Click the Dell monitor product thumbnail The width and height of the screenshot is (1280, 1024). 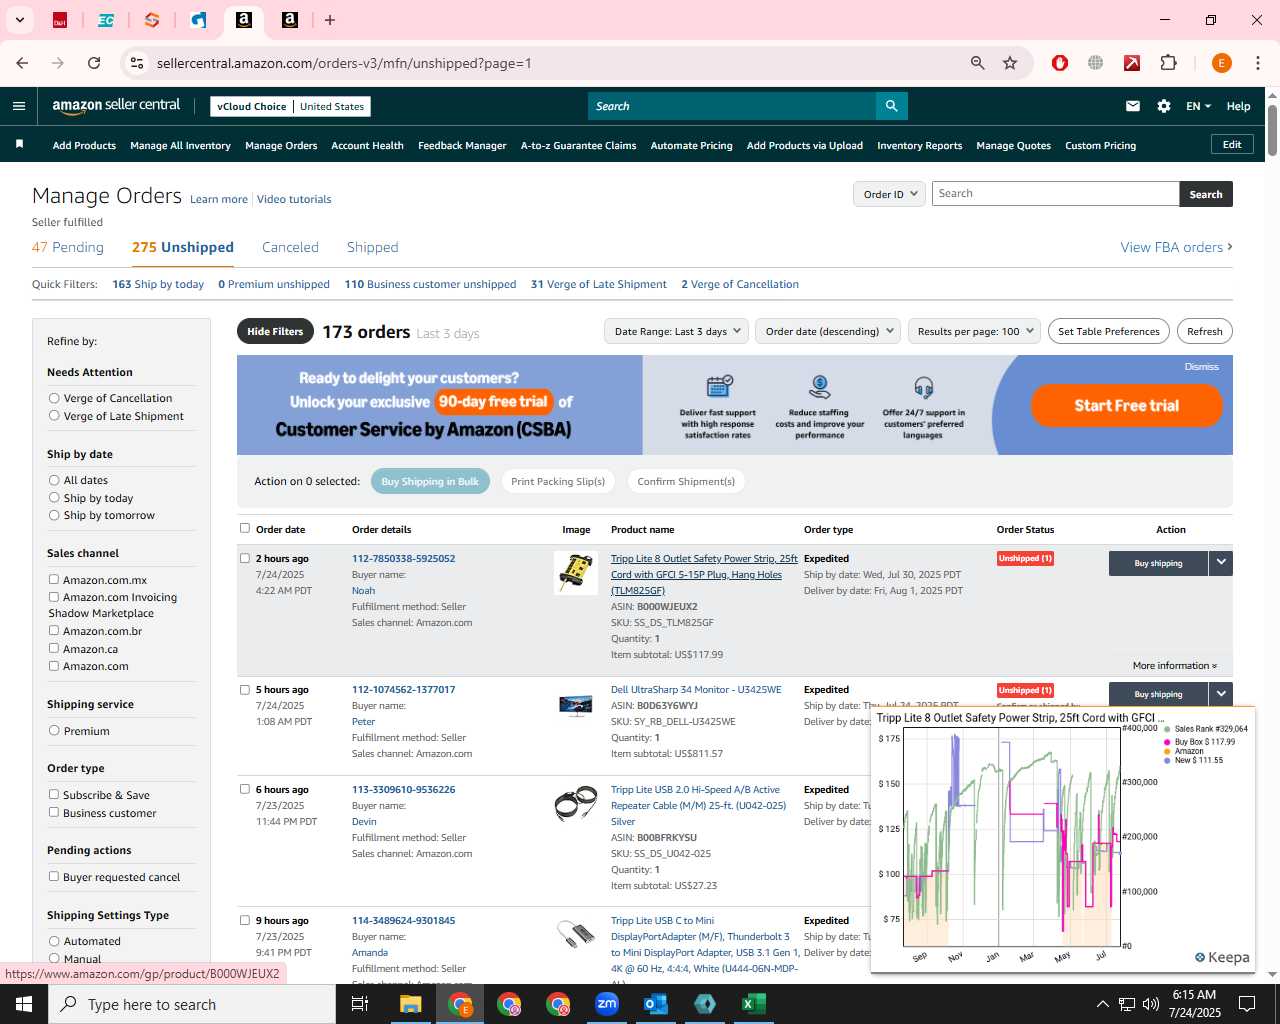point(576,705)
